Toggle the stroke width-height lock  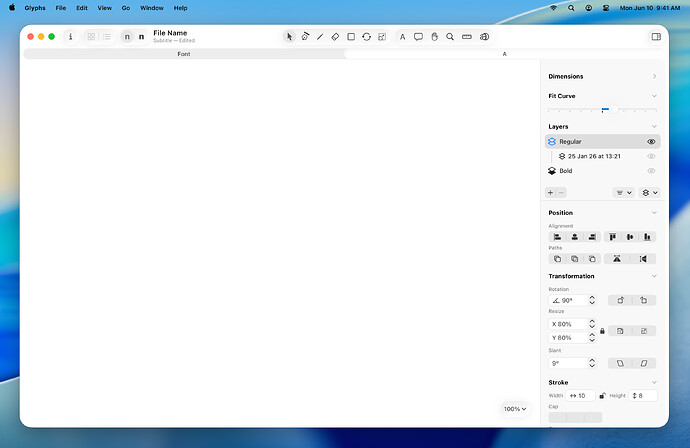602,396
